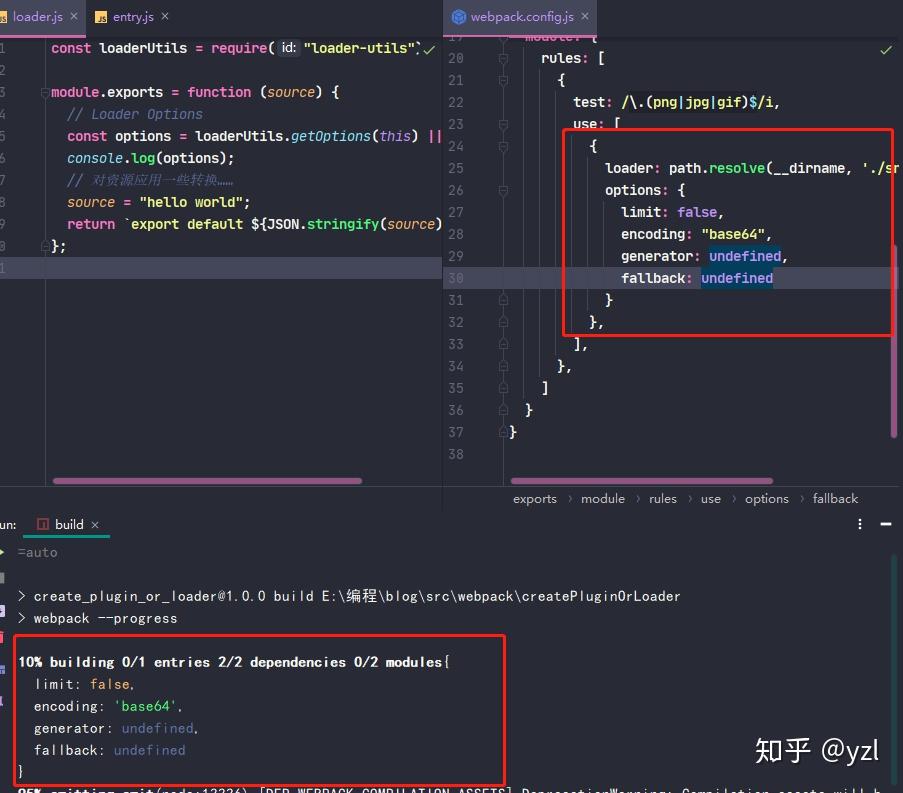
Task: Close the loader.js editor tab
Action: tap(74, 17)
